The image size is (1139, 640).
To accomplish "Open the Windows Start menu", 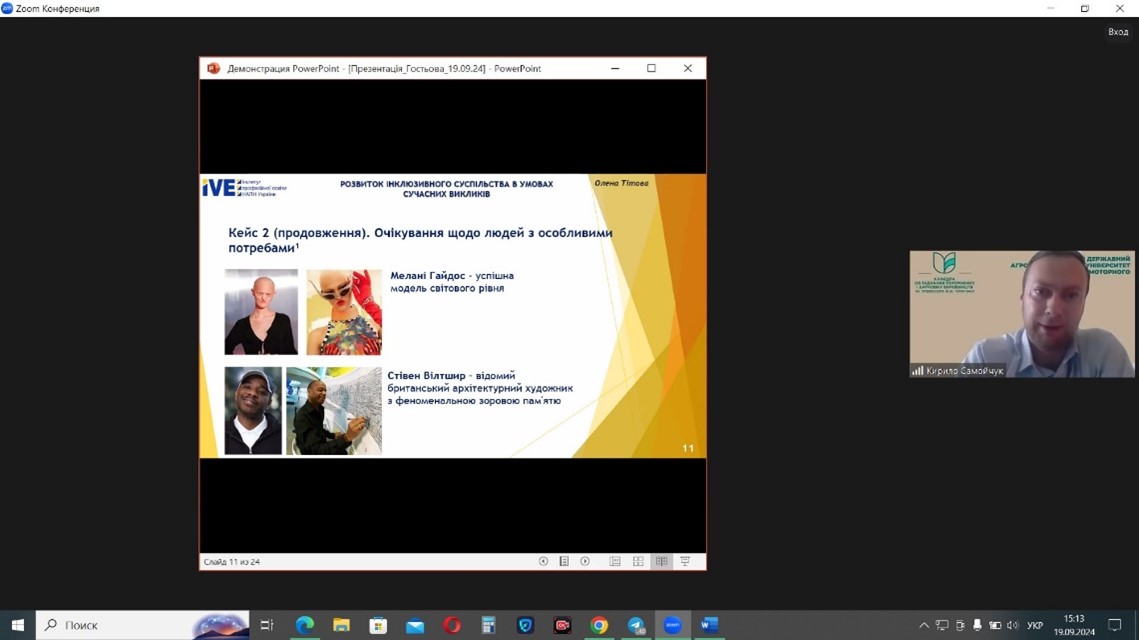I will point(17,625).
